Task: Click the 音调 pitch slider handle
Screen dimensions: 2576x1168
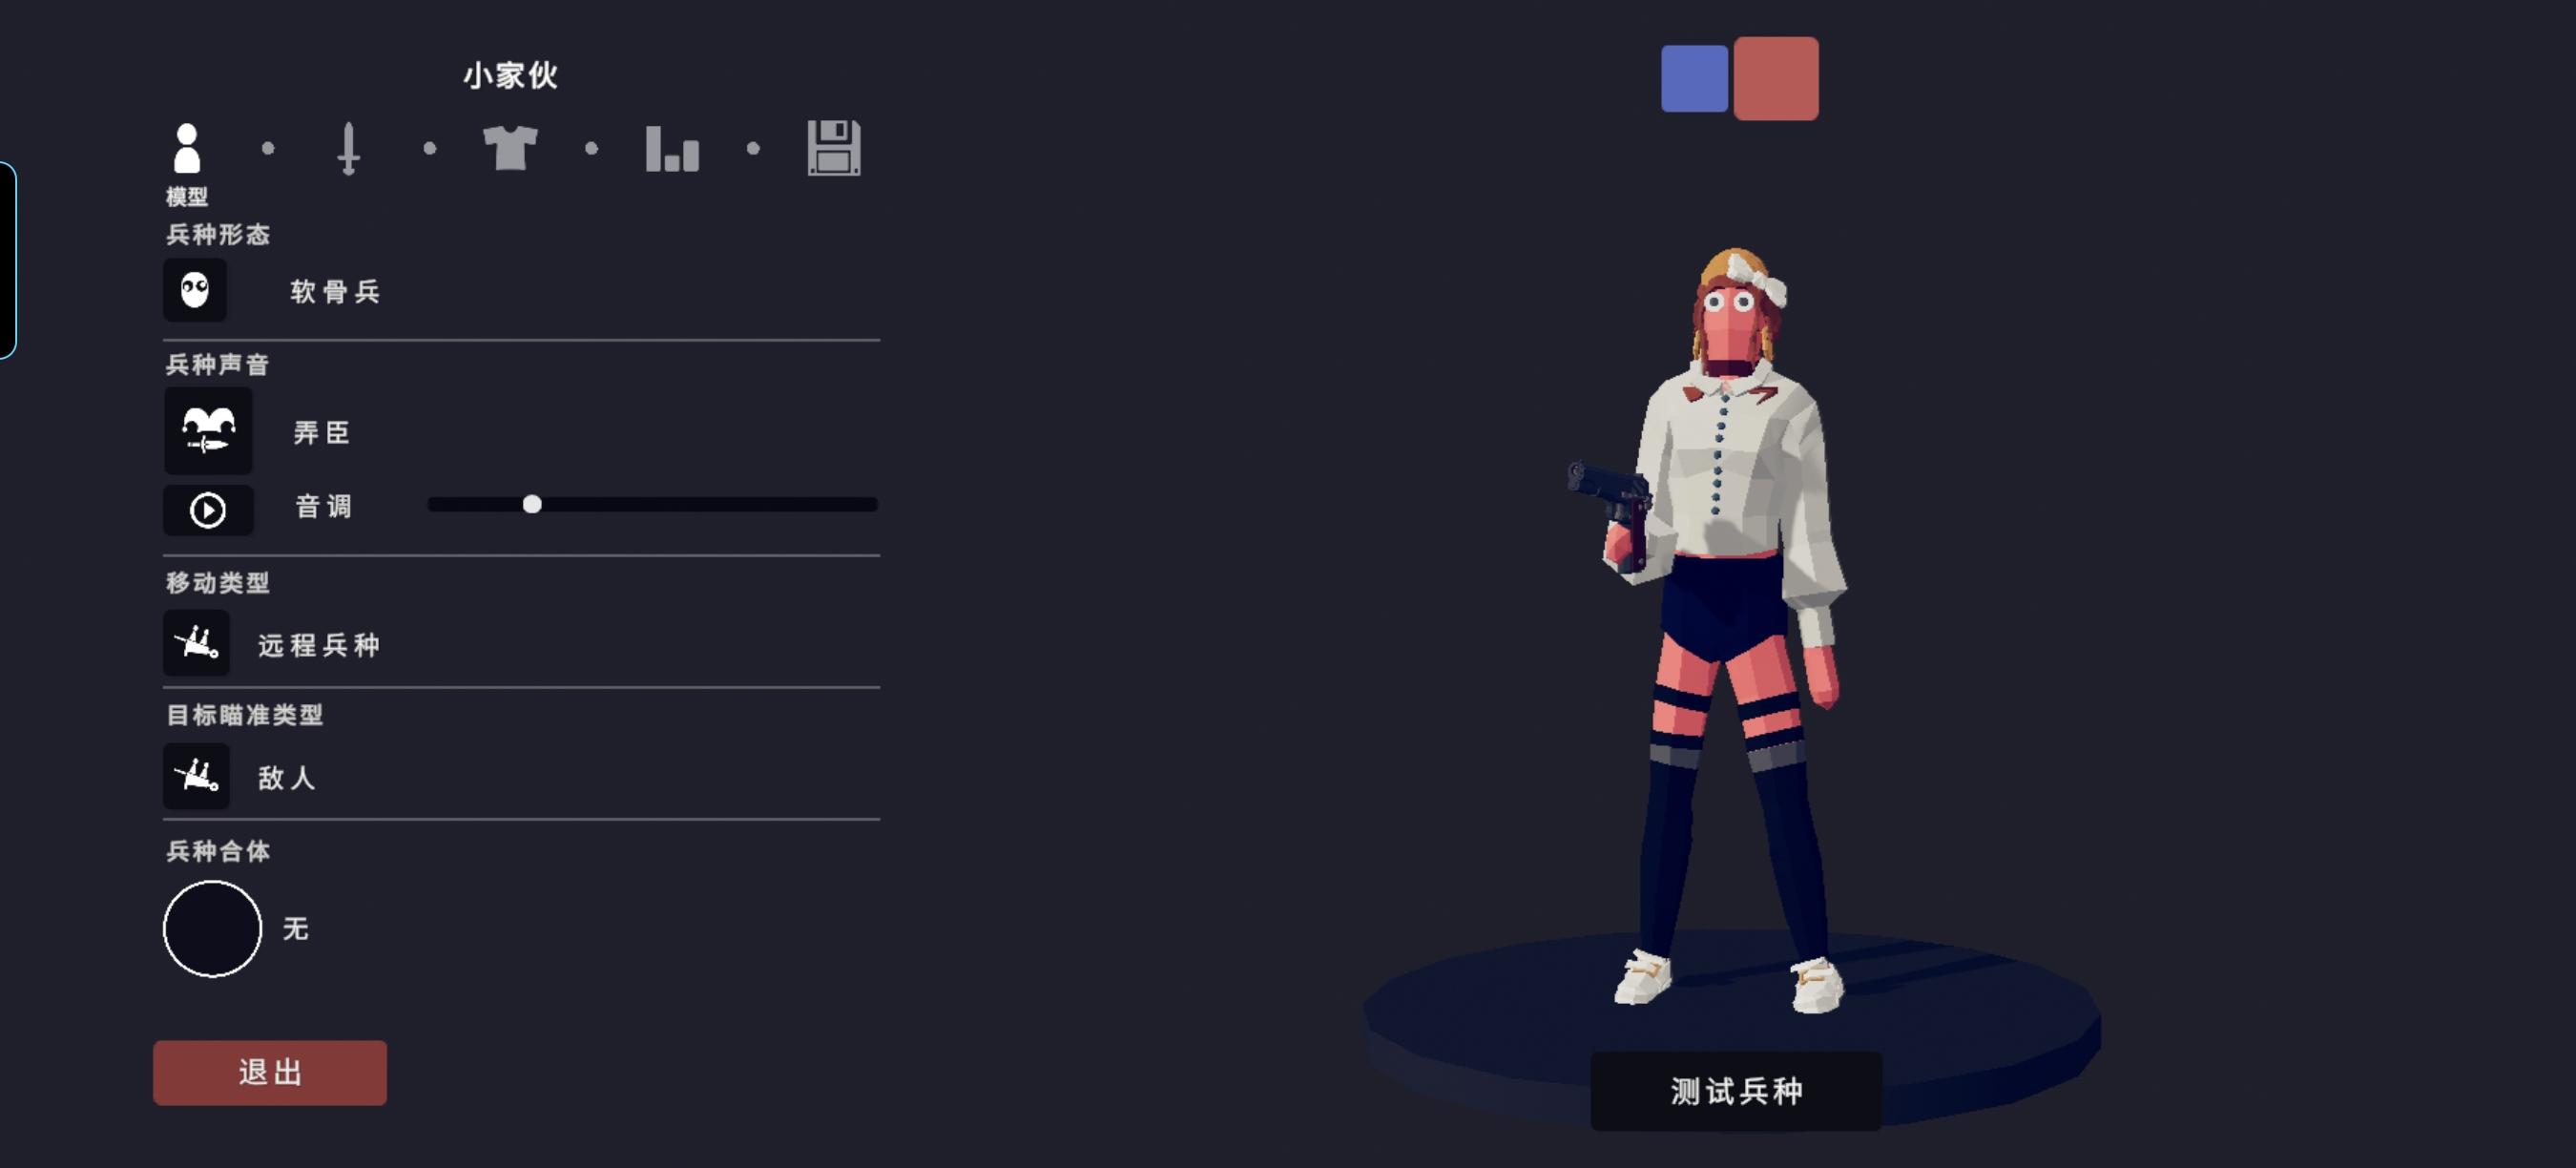Action: (532, 504)
